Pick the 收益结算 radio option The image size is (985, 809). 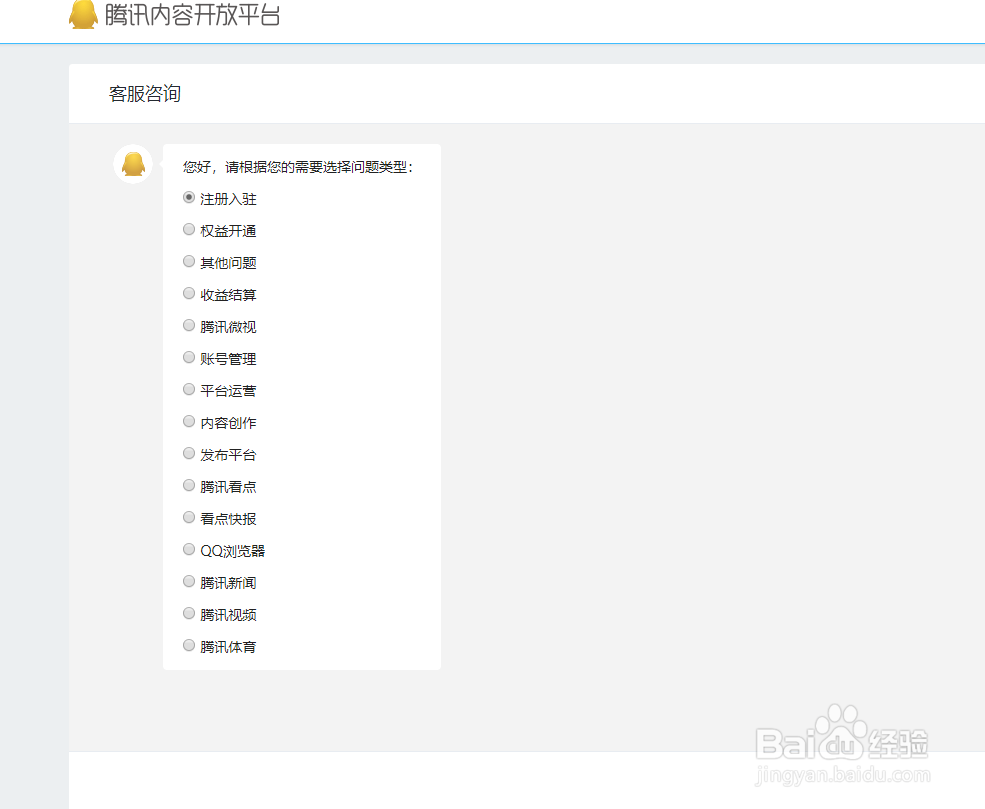pyautogui.click(x=188, y=293)
